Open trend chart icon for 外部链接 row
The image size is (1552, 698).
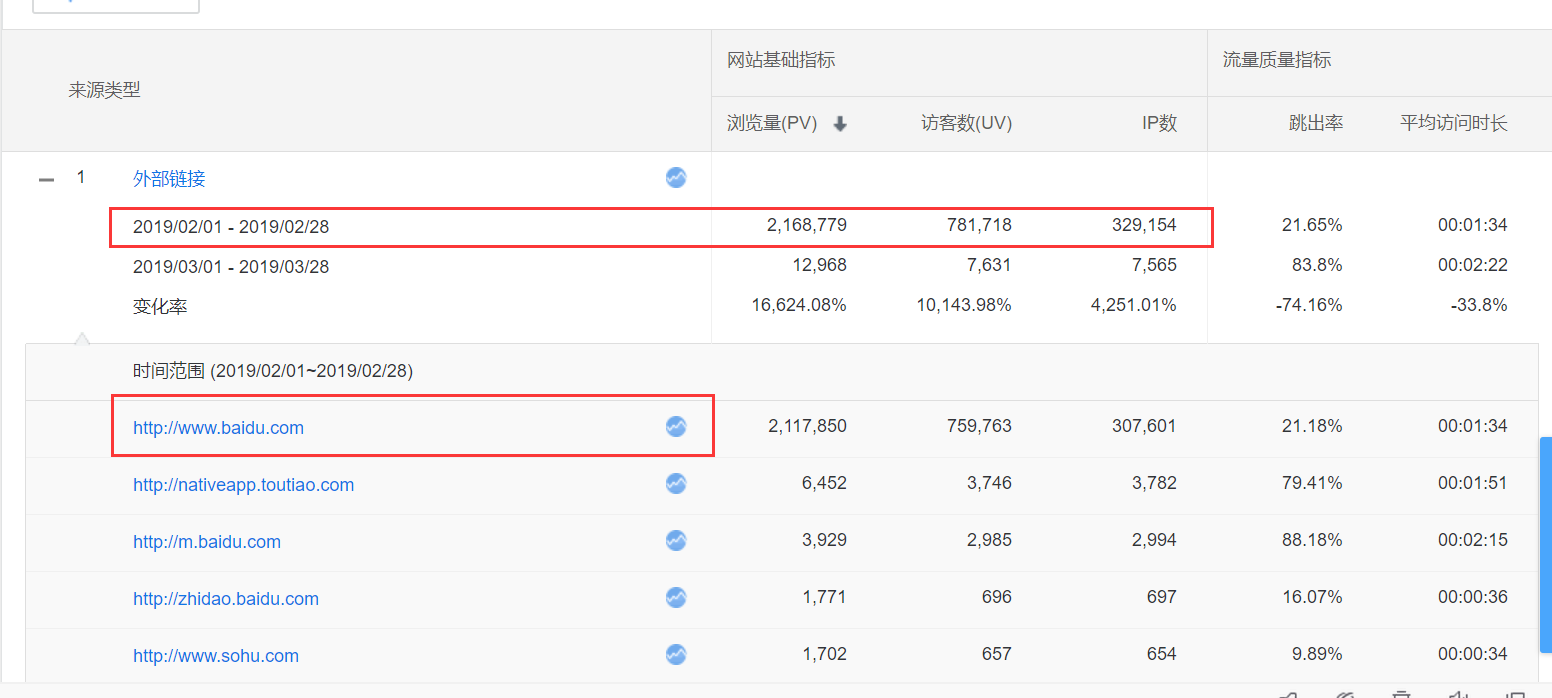(x=676, y=178)
